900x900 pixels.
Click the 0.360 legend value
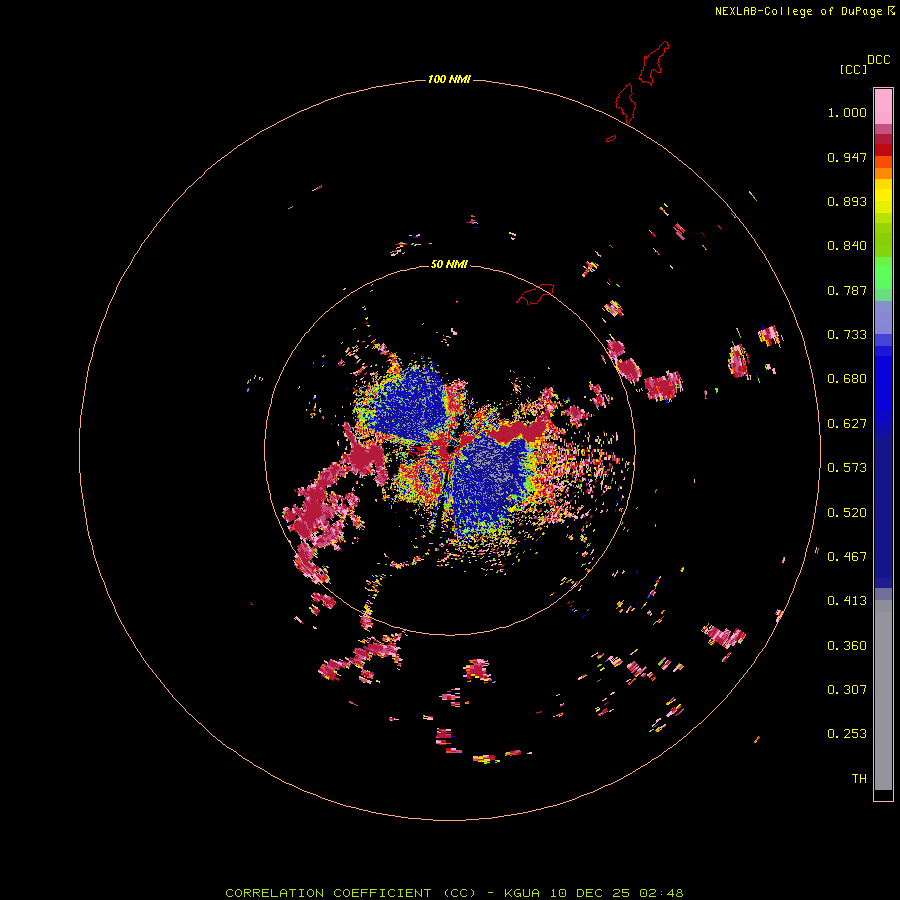847,646
